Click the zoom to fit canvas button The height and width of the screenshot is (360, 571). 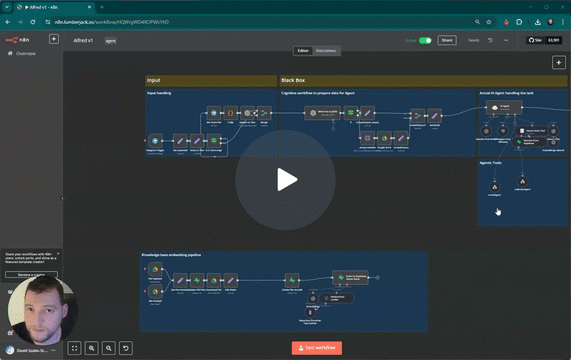tap(74, 348)
